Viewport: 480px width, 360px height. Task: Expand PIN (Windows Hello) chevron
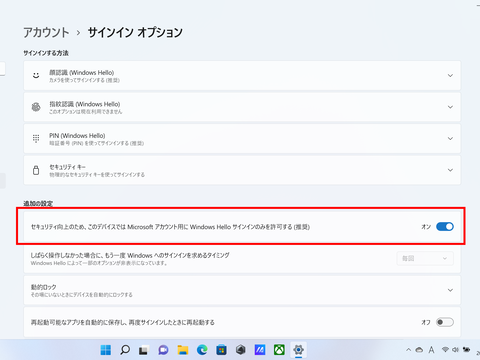[450, 138]
